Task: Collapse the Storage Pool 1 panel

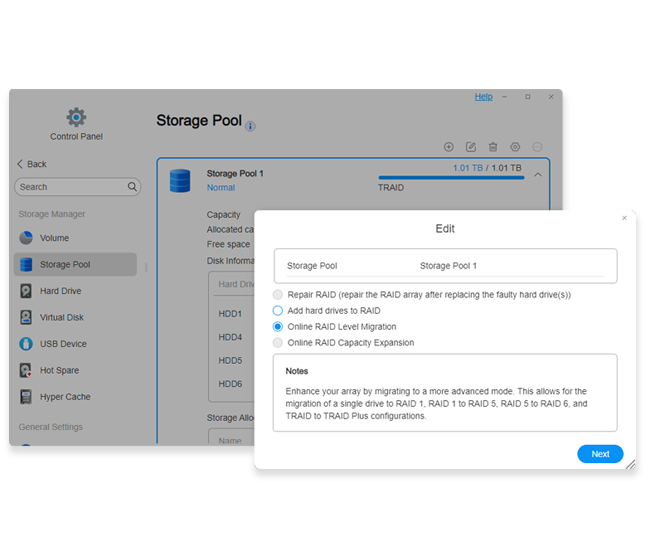Action: (x=538, y=174)
